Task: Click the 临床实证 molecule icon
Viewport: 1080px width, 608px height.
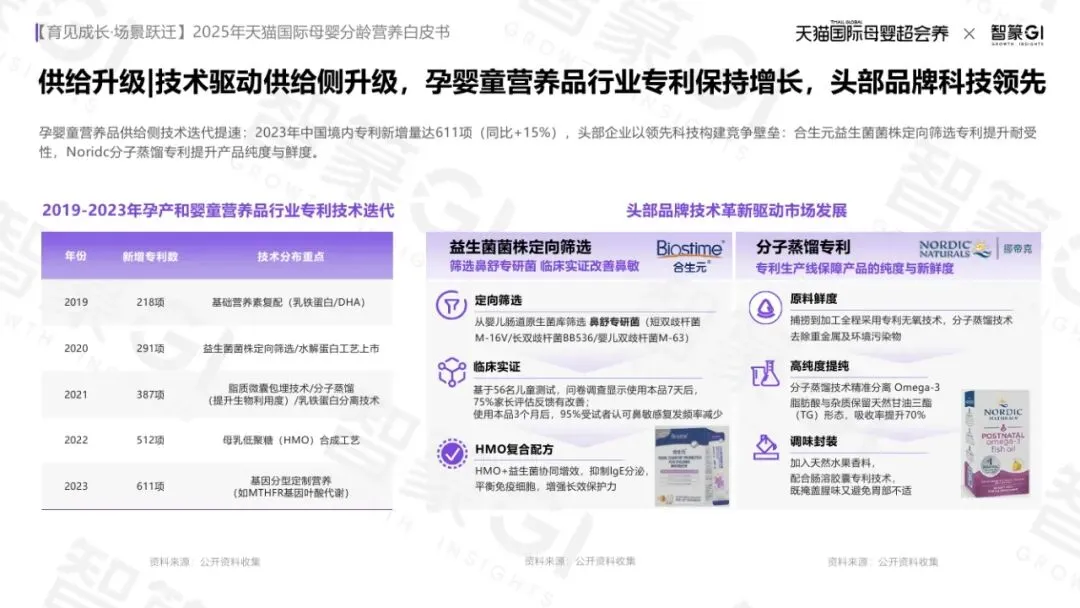Action: (451, 372)
